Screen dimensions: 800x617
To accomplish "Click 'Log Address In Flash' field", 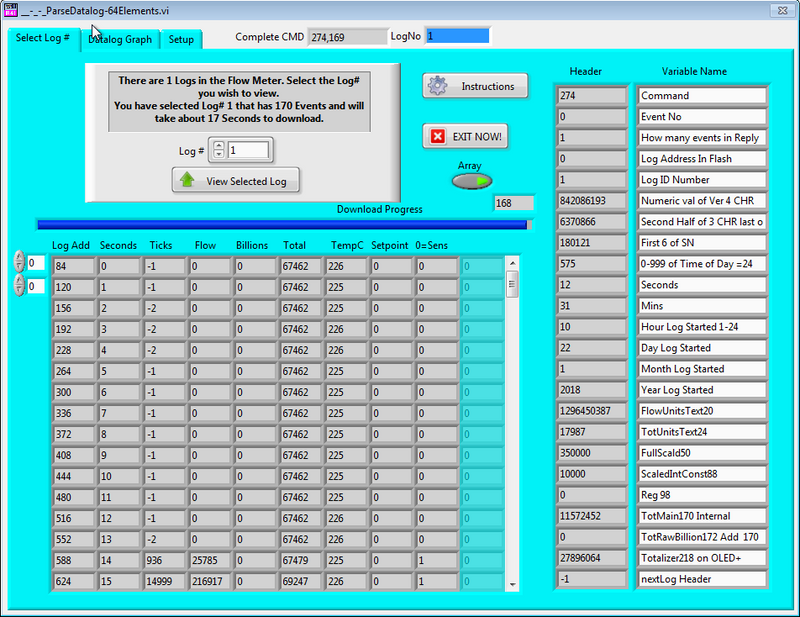I will click(702, 158).
